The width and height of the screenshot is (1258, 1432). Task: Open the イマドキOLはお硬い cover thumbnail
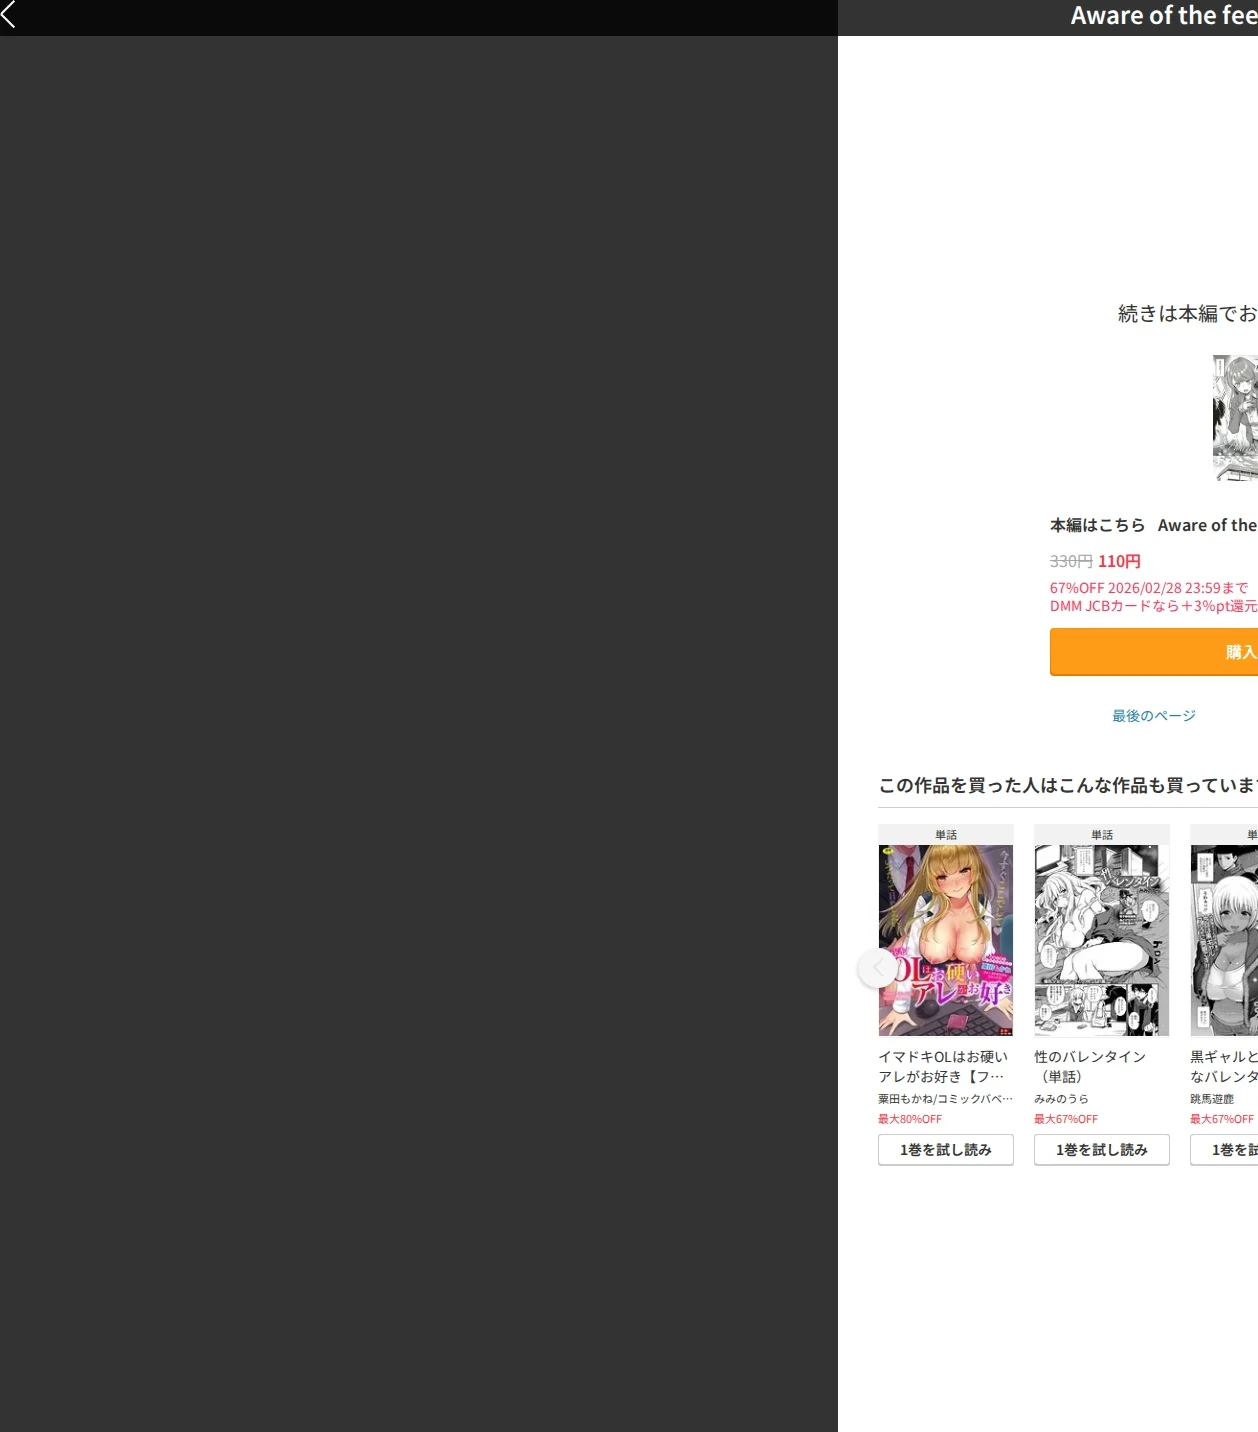pyautogui.click(x=946, y=940)
